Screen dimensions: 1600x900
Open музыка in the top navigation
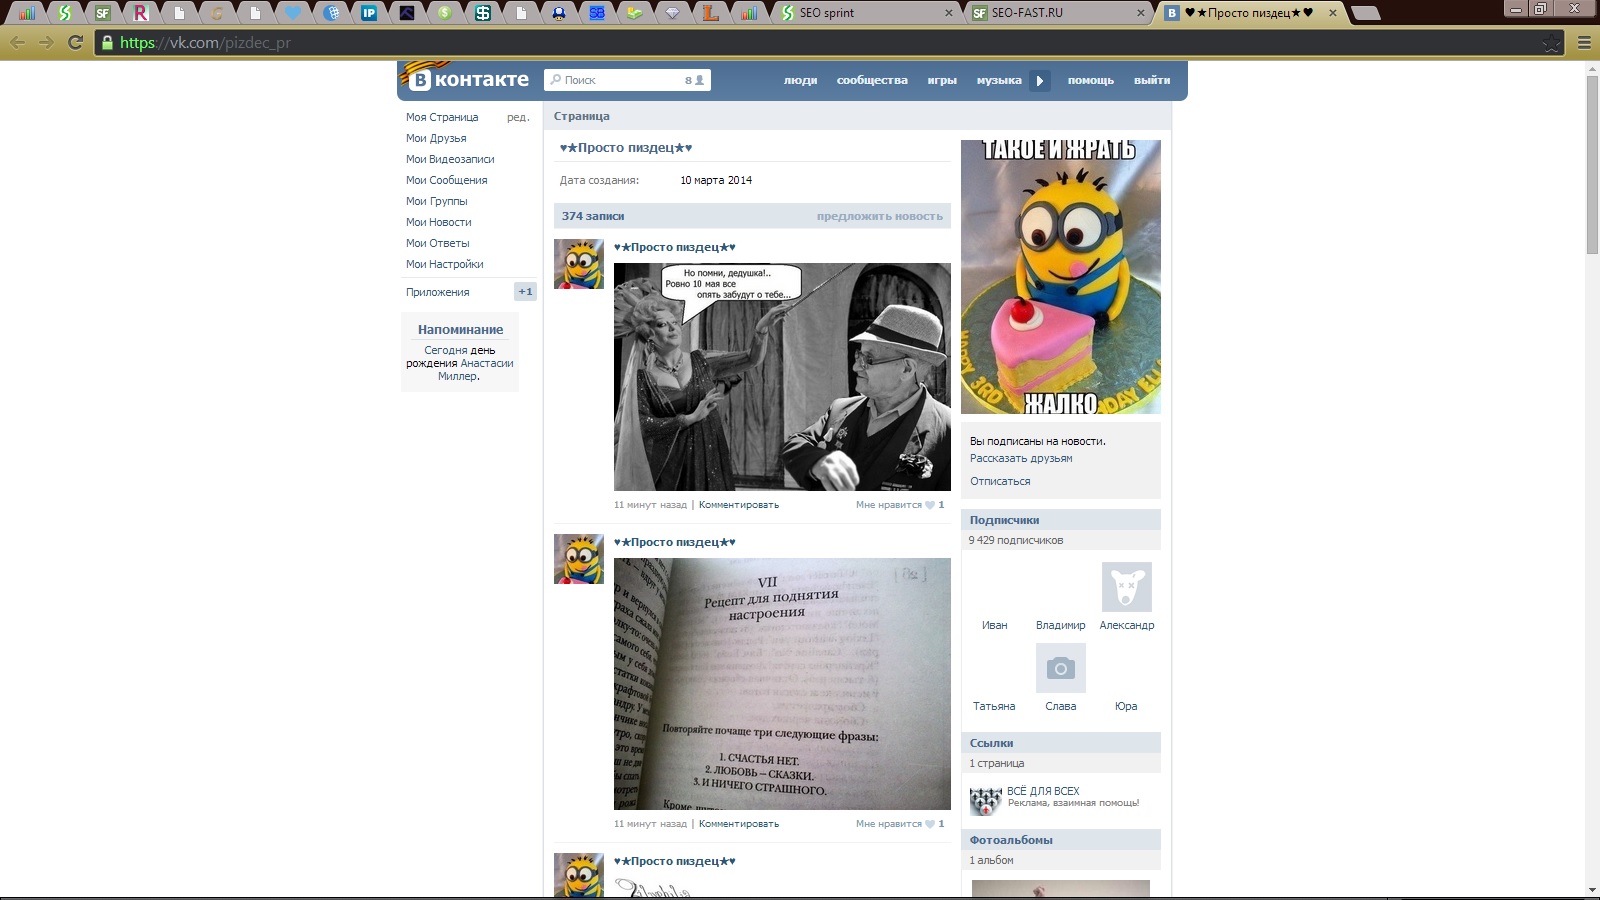point(999,81)
